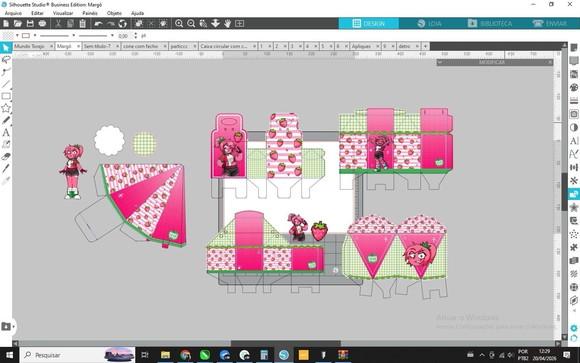This screenshot has height=363, width=580.
Task: Open the fill color dropdown arrow
Action: pos(17,36)
